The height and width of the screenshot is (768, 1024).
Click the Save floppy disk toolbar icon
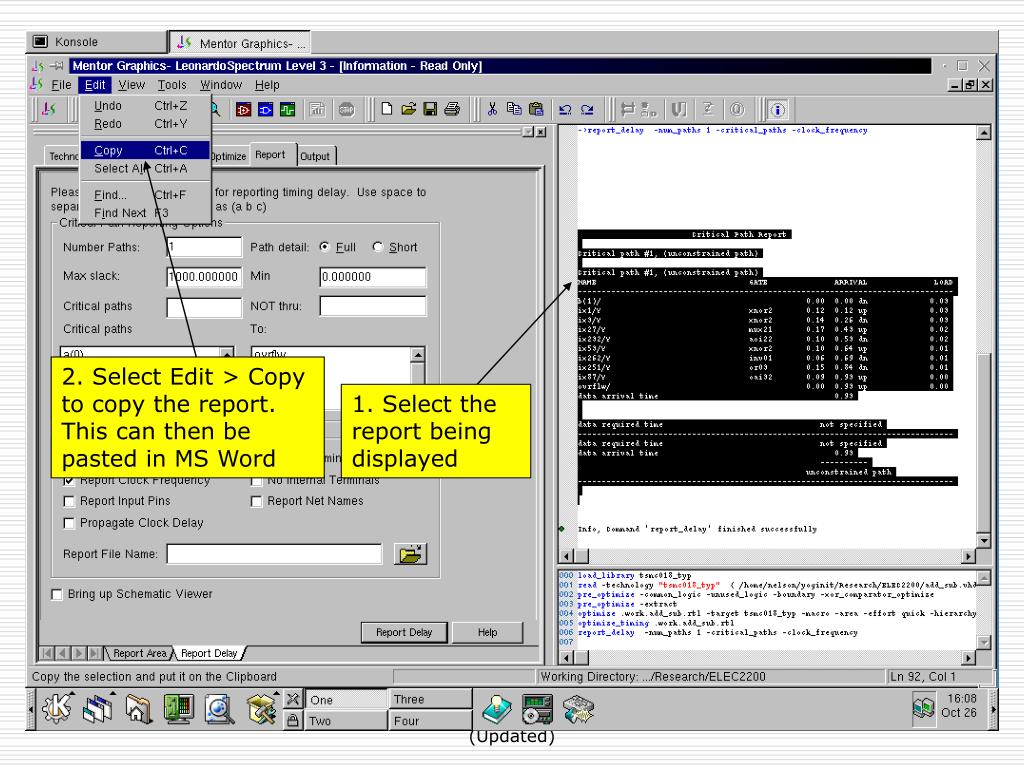tap(430, 109)
